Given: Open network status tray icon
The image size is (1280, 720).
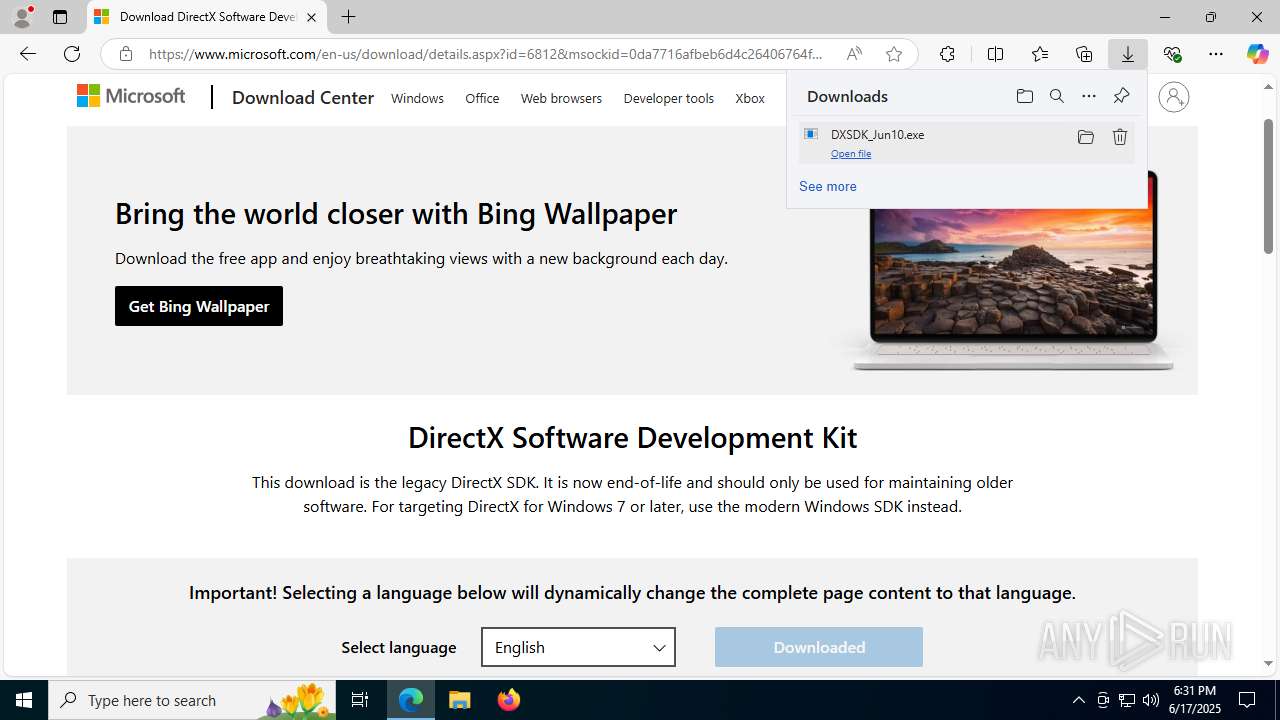Looking at the screenshot, I should point(1127,700).
